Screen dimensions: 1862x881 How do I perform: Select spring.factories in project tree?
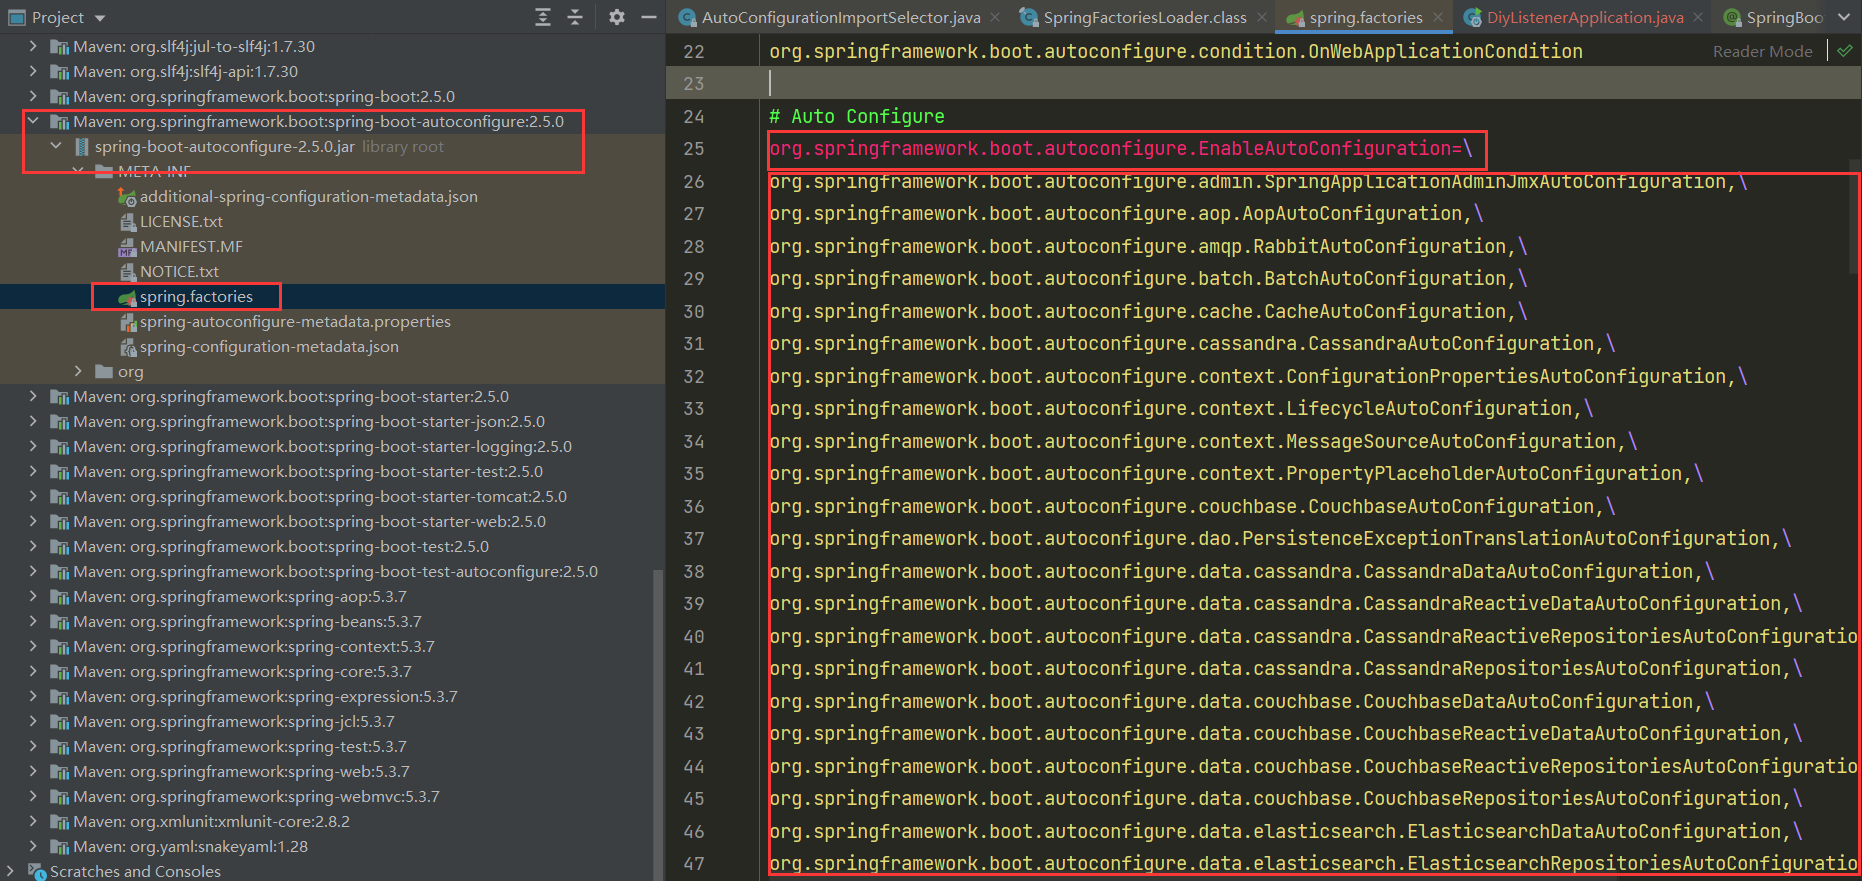point(196,296)
